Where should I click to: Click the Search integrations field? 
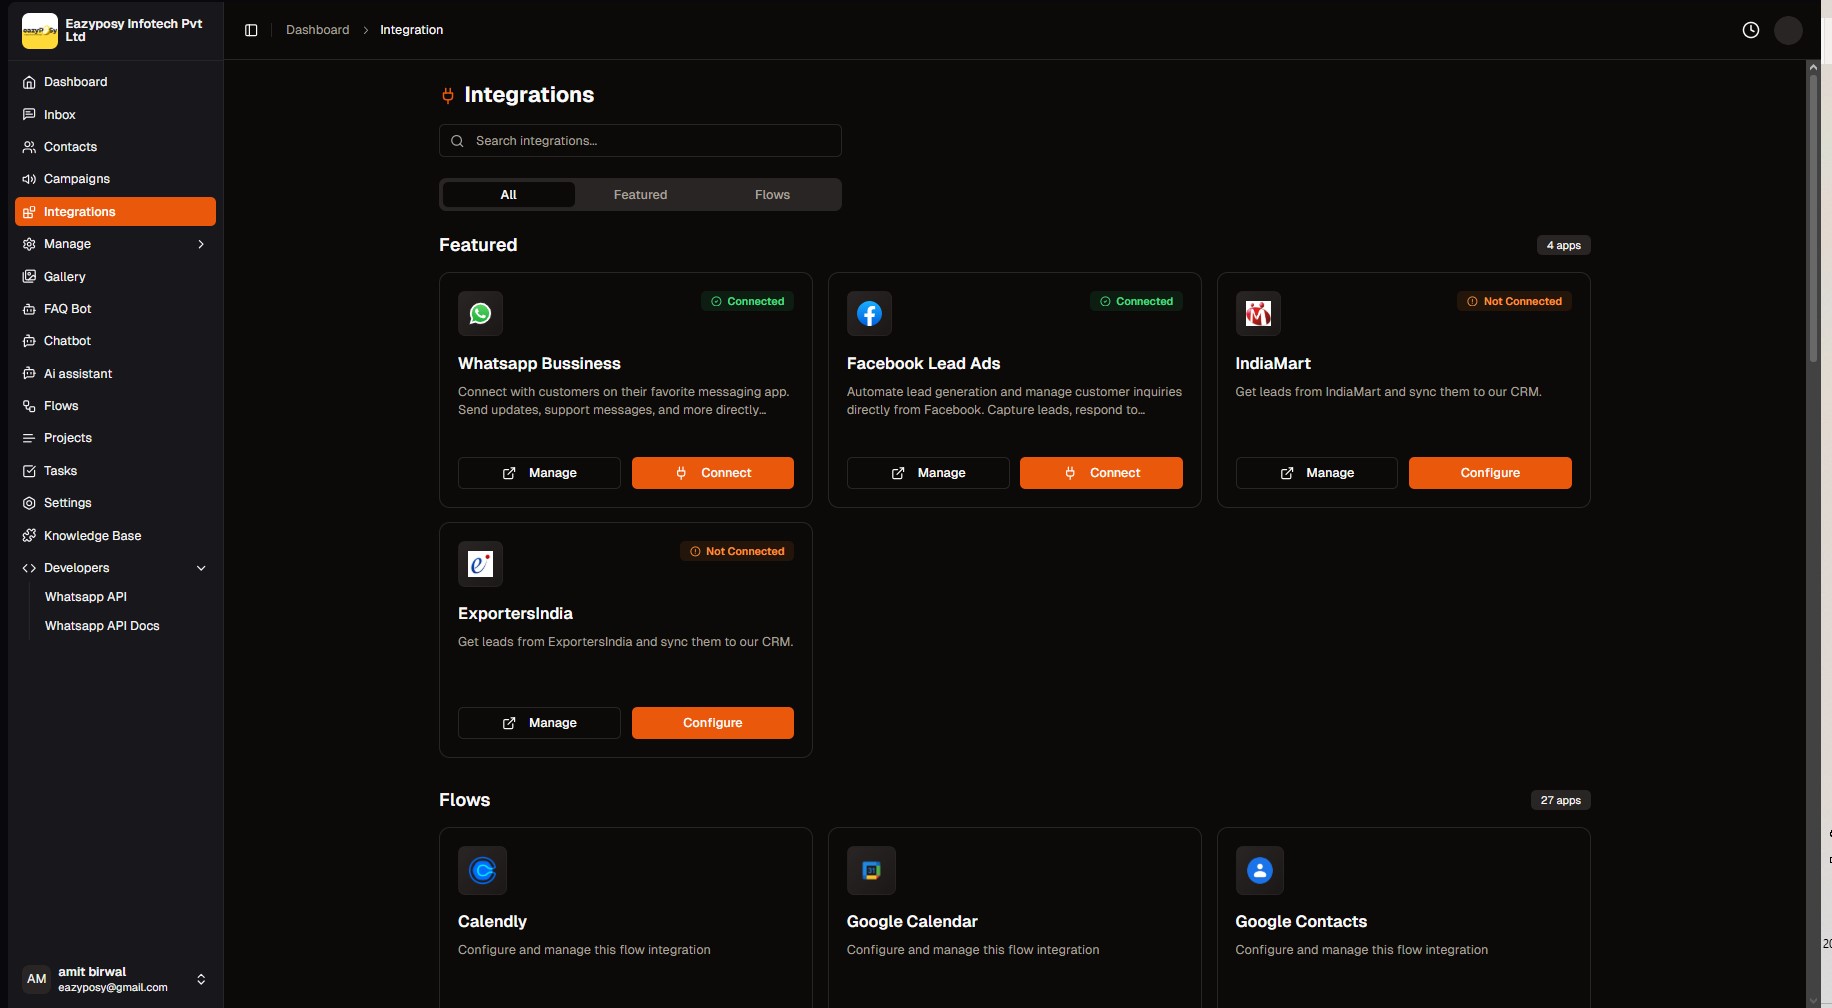(640, 140)
